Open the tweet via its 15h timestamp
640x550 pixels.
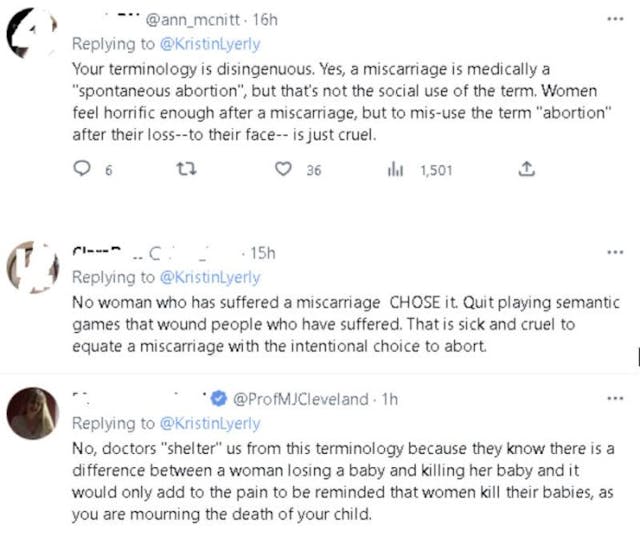tap(264, 253)
